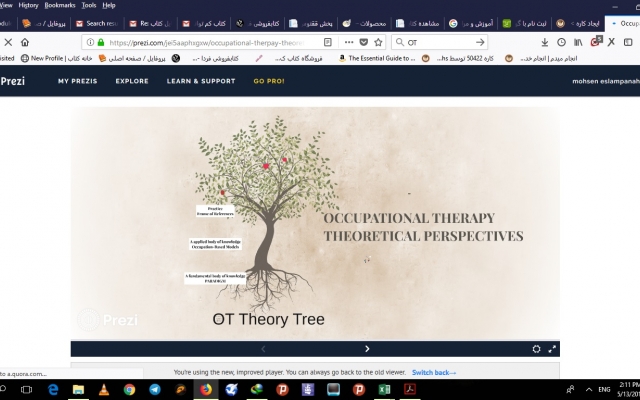Screen dimensions: 640x400
Task: Save page to Pocket
Action: (364, 42)
